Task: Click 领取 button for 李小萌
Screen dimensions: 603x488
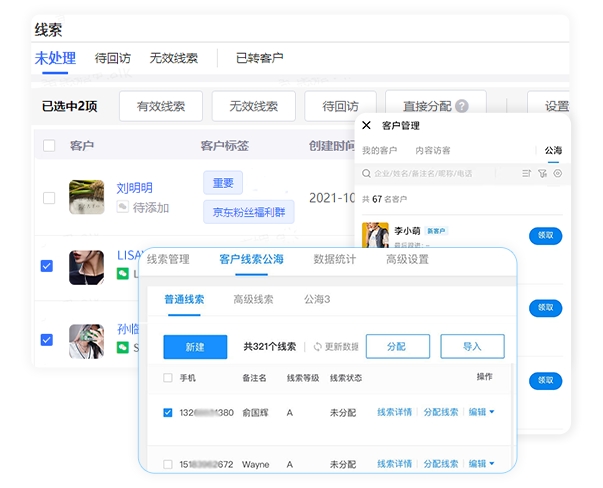Action: [545, 236]
